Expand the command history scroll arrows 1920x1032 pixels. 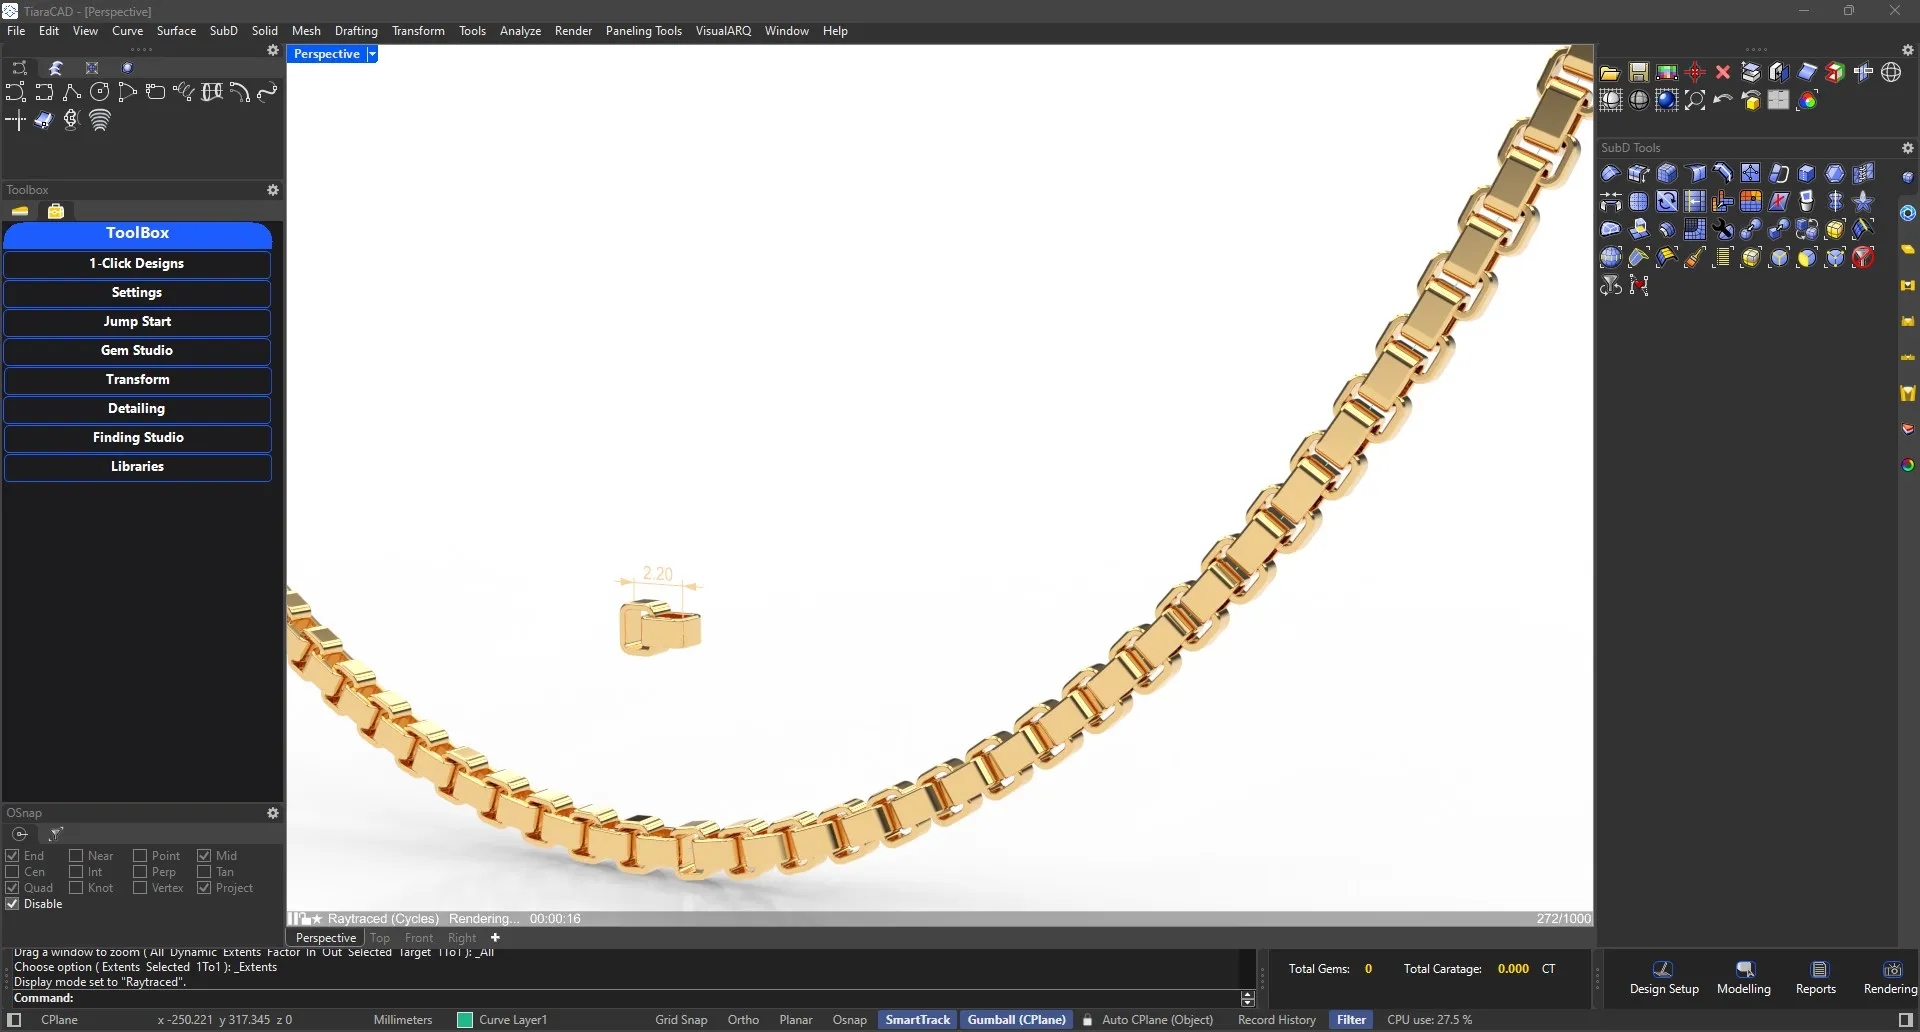pos(1247,998)
